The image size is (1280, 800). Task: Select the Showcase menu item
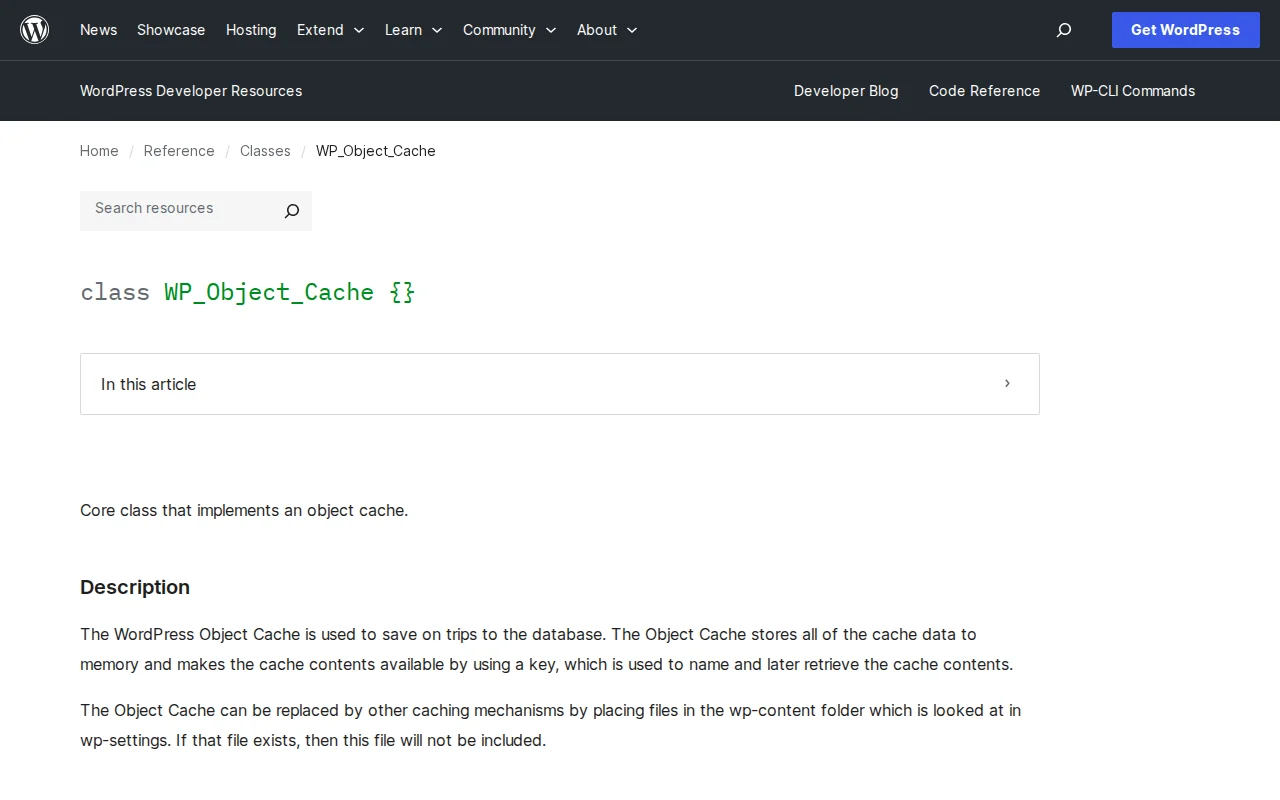[170, 30]
